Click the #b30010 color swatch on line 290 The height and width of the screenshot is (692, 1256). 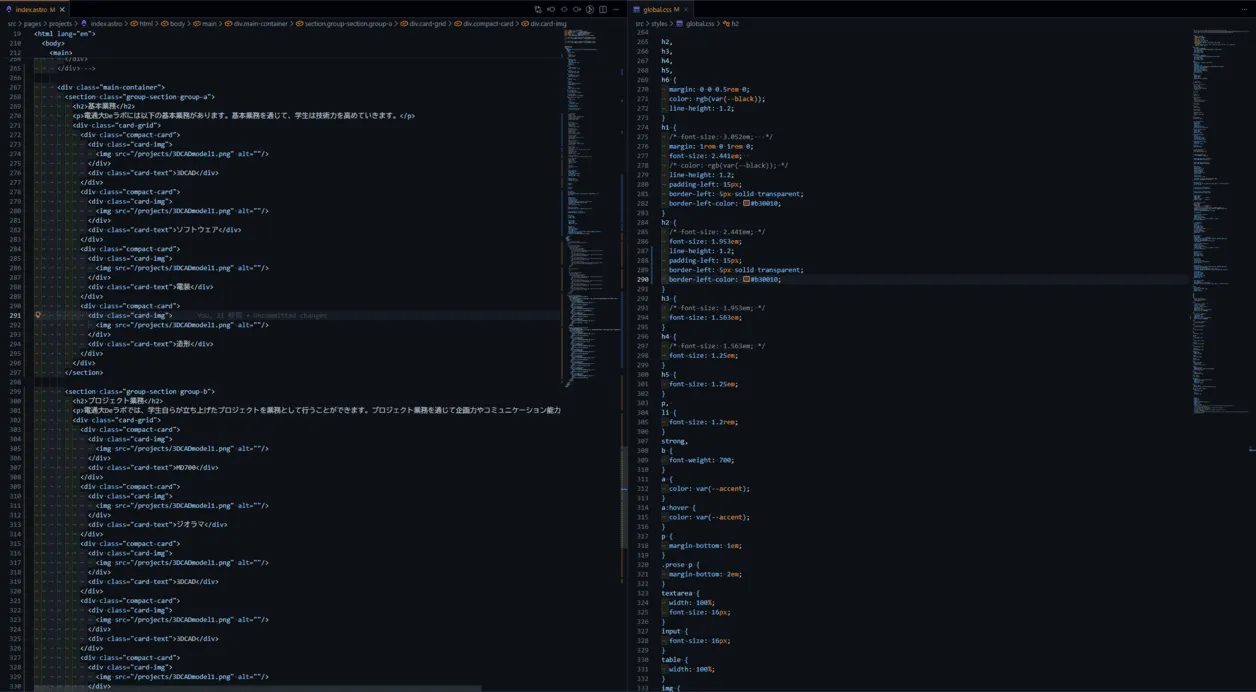pyautogui.click(x=746, y=280)
